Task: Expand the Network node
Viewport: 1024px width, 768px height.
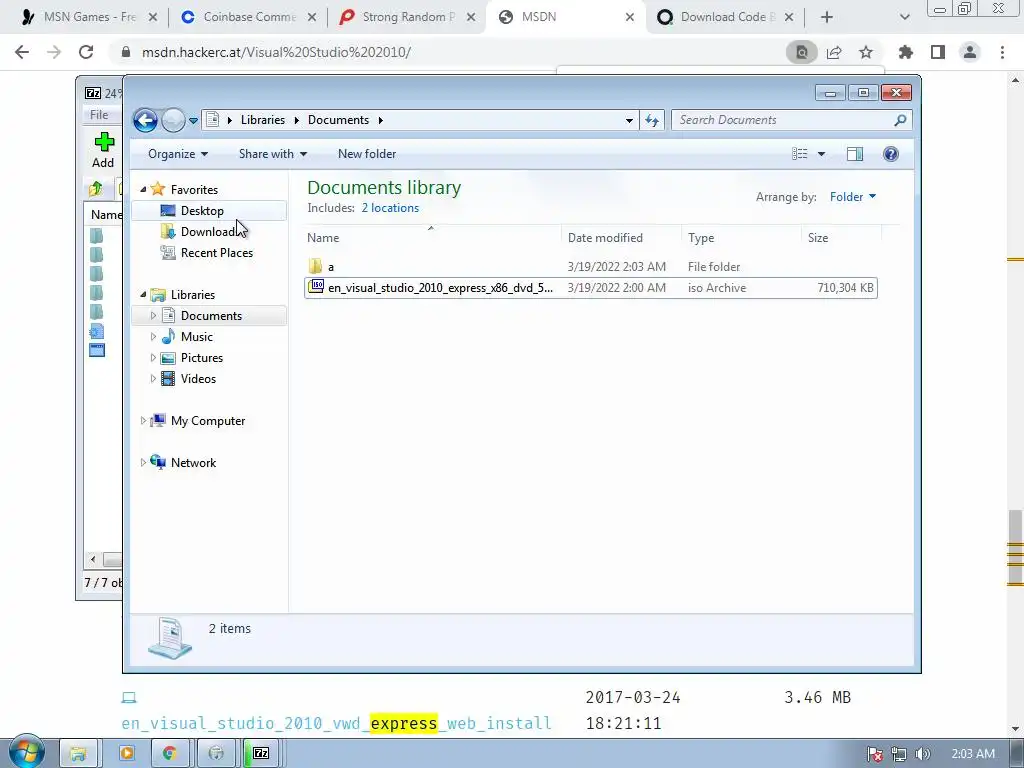Action: click(143, 462)
